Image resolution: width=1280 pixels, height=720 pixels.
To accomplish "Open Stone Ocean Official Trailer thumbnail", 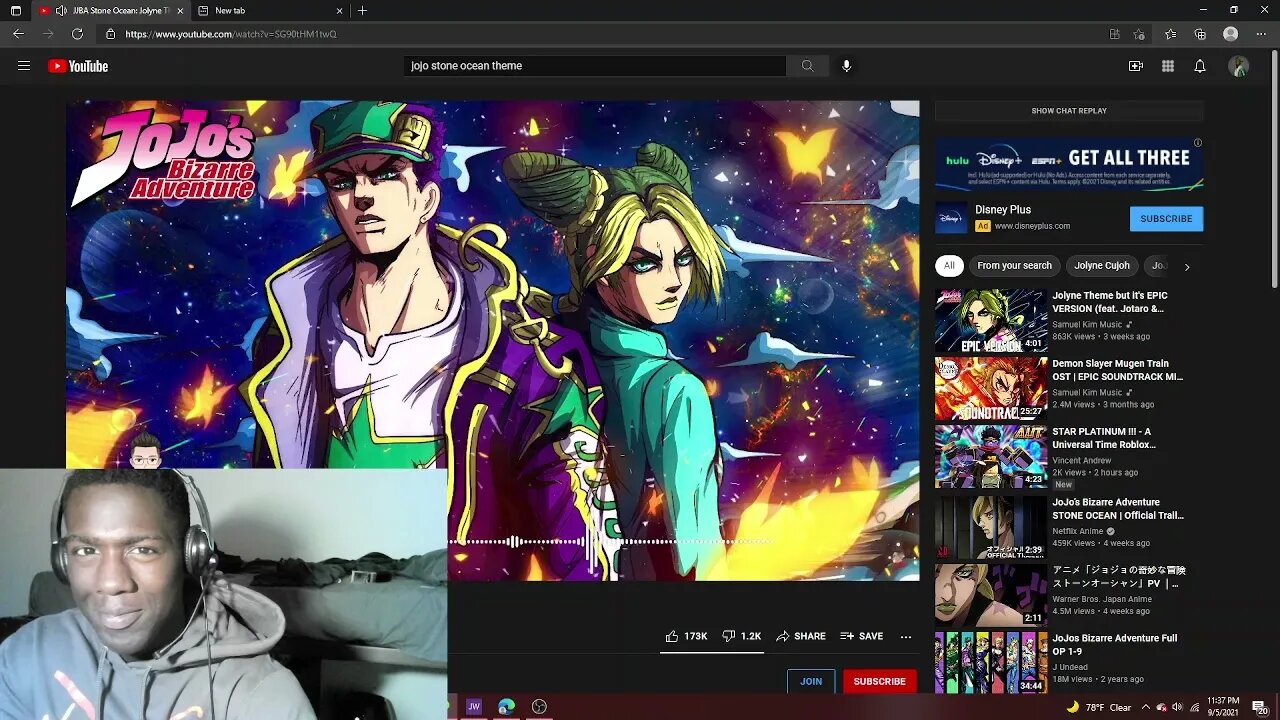I will 991,527.
